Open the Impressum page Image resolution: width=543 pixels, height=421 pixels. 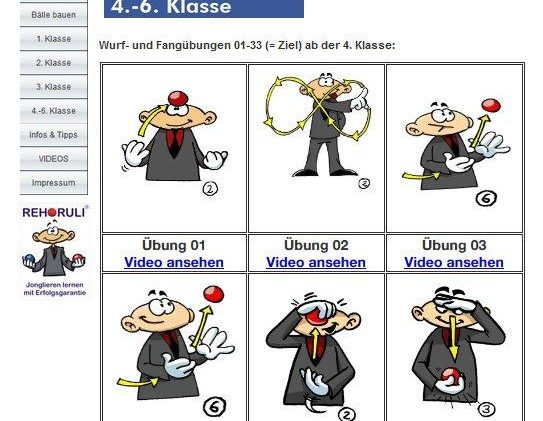click(x=54, y=182)
